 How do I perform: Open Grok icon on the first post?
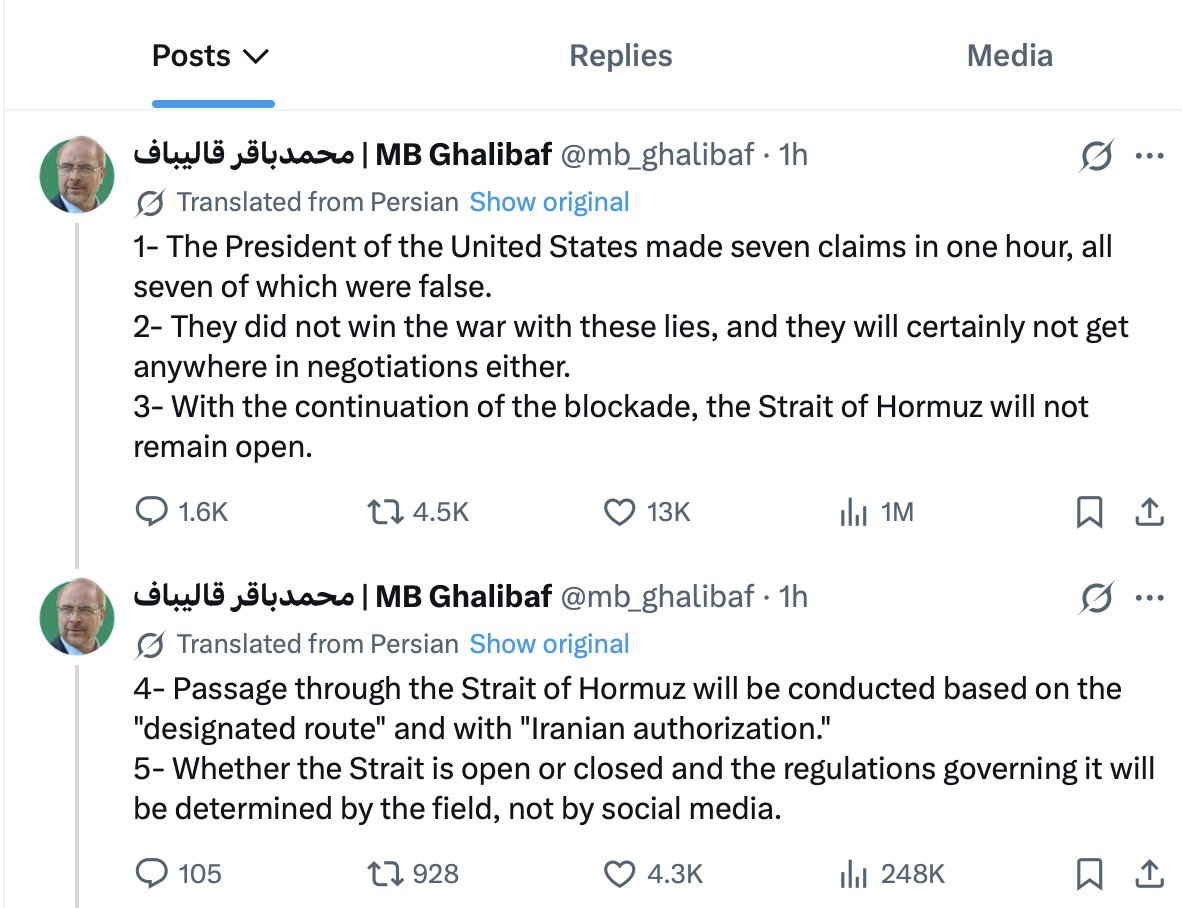pyautogui.click(x=1097, y=156)
